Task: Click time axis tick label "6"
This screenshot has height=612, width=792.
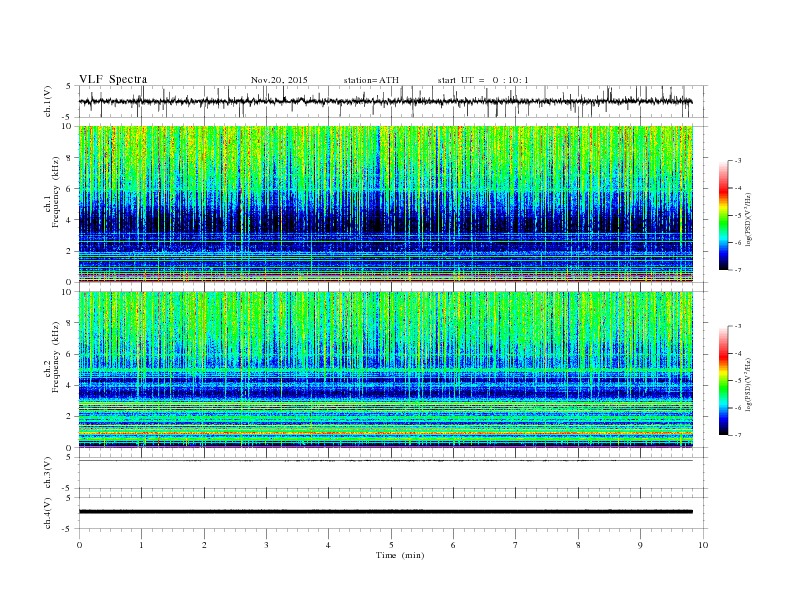Action: 453,545
